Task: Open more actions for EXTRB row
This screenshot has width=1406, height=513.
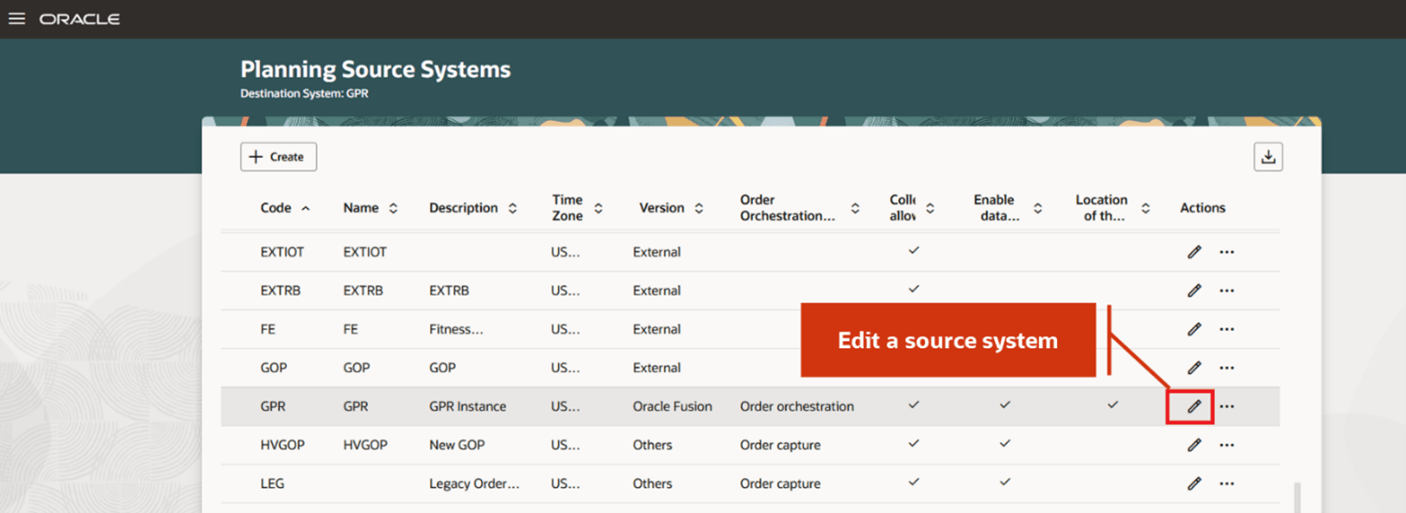Action: click(x=1227, y=291)
